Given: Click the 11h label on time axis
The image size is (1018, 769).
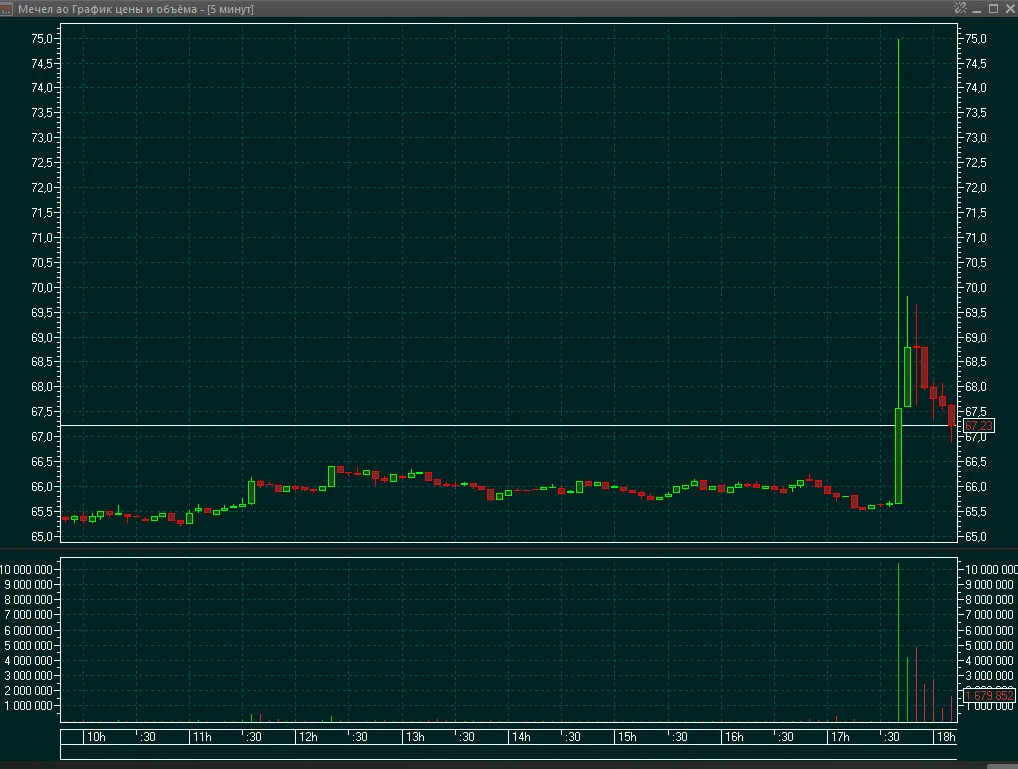Looking at the screenshot, I should click(x=202, y=737).
